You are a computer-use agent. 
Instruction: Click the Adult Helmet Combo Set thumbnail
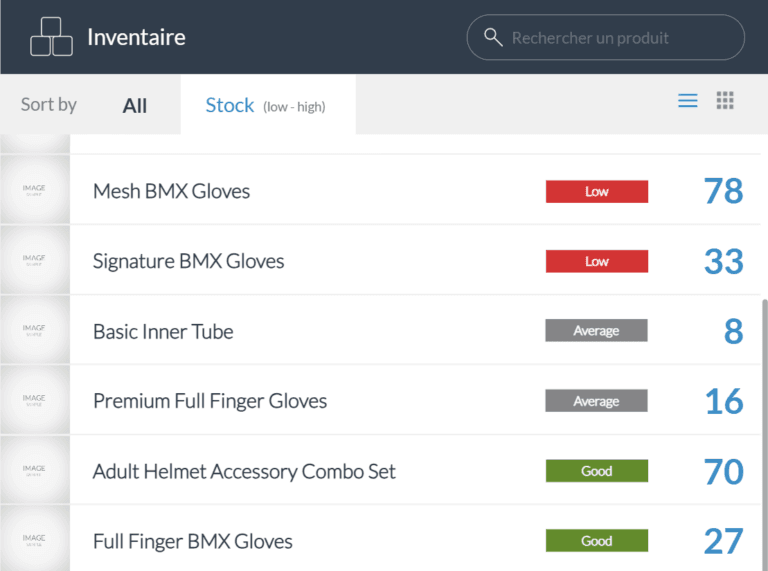34,470
